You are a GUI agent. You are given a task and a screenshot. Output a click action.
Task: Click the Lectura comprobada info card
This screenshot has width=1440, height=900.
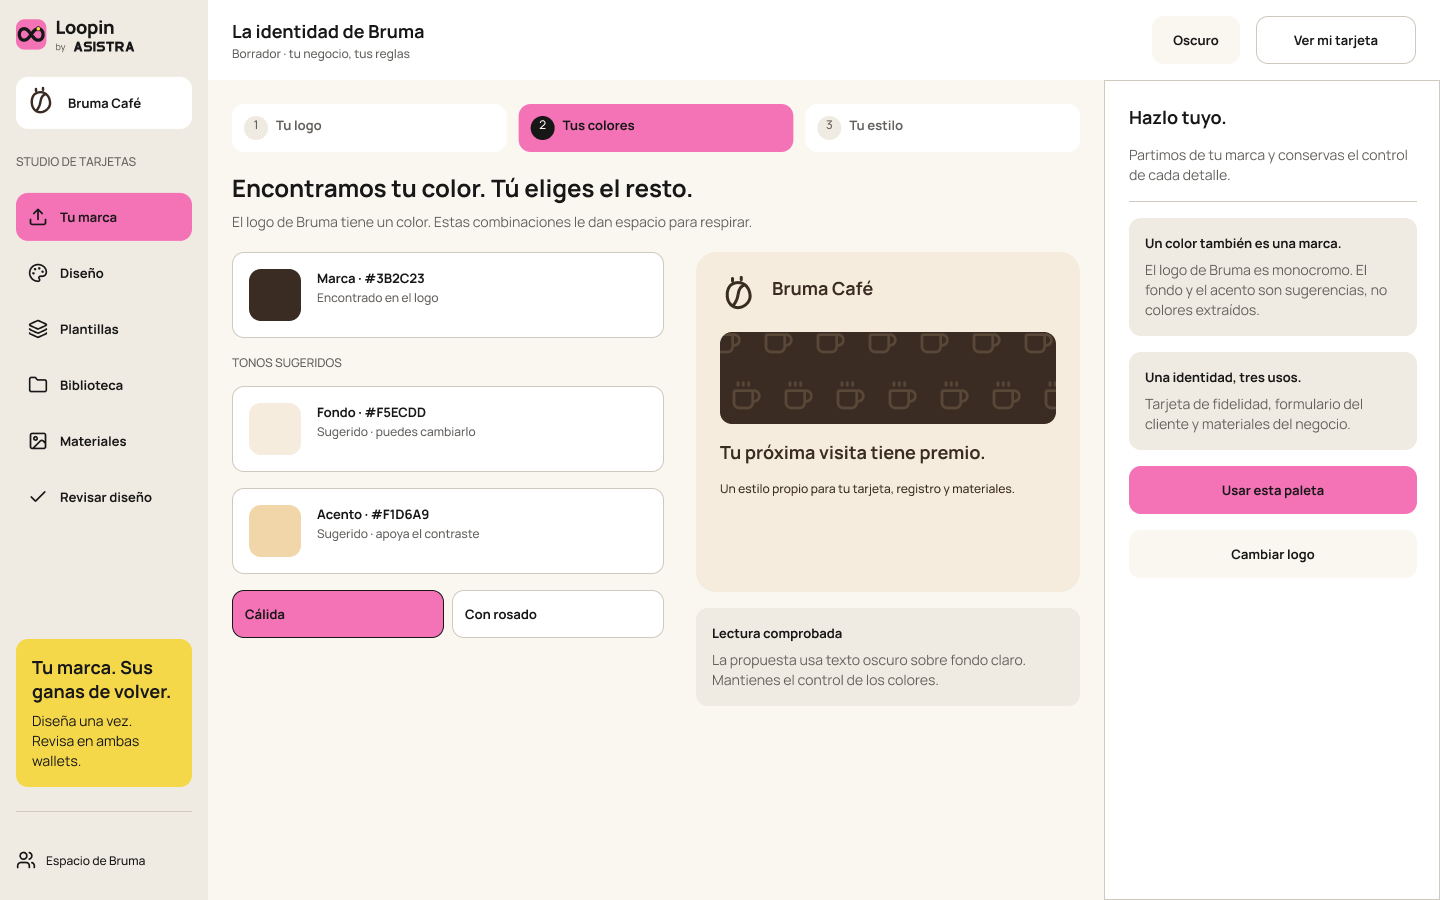coord(888,657)
